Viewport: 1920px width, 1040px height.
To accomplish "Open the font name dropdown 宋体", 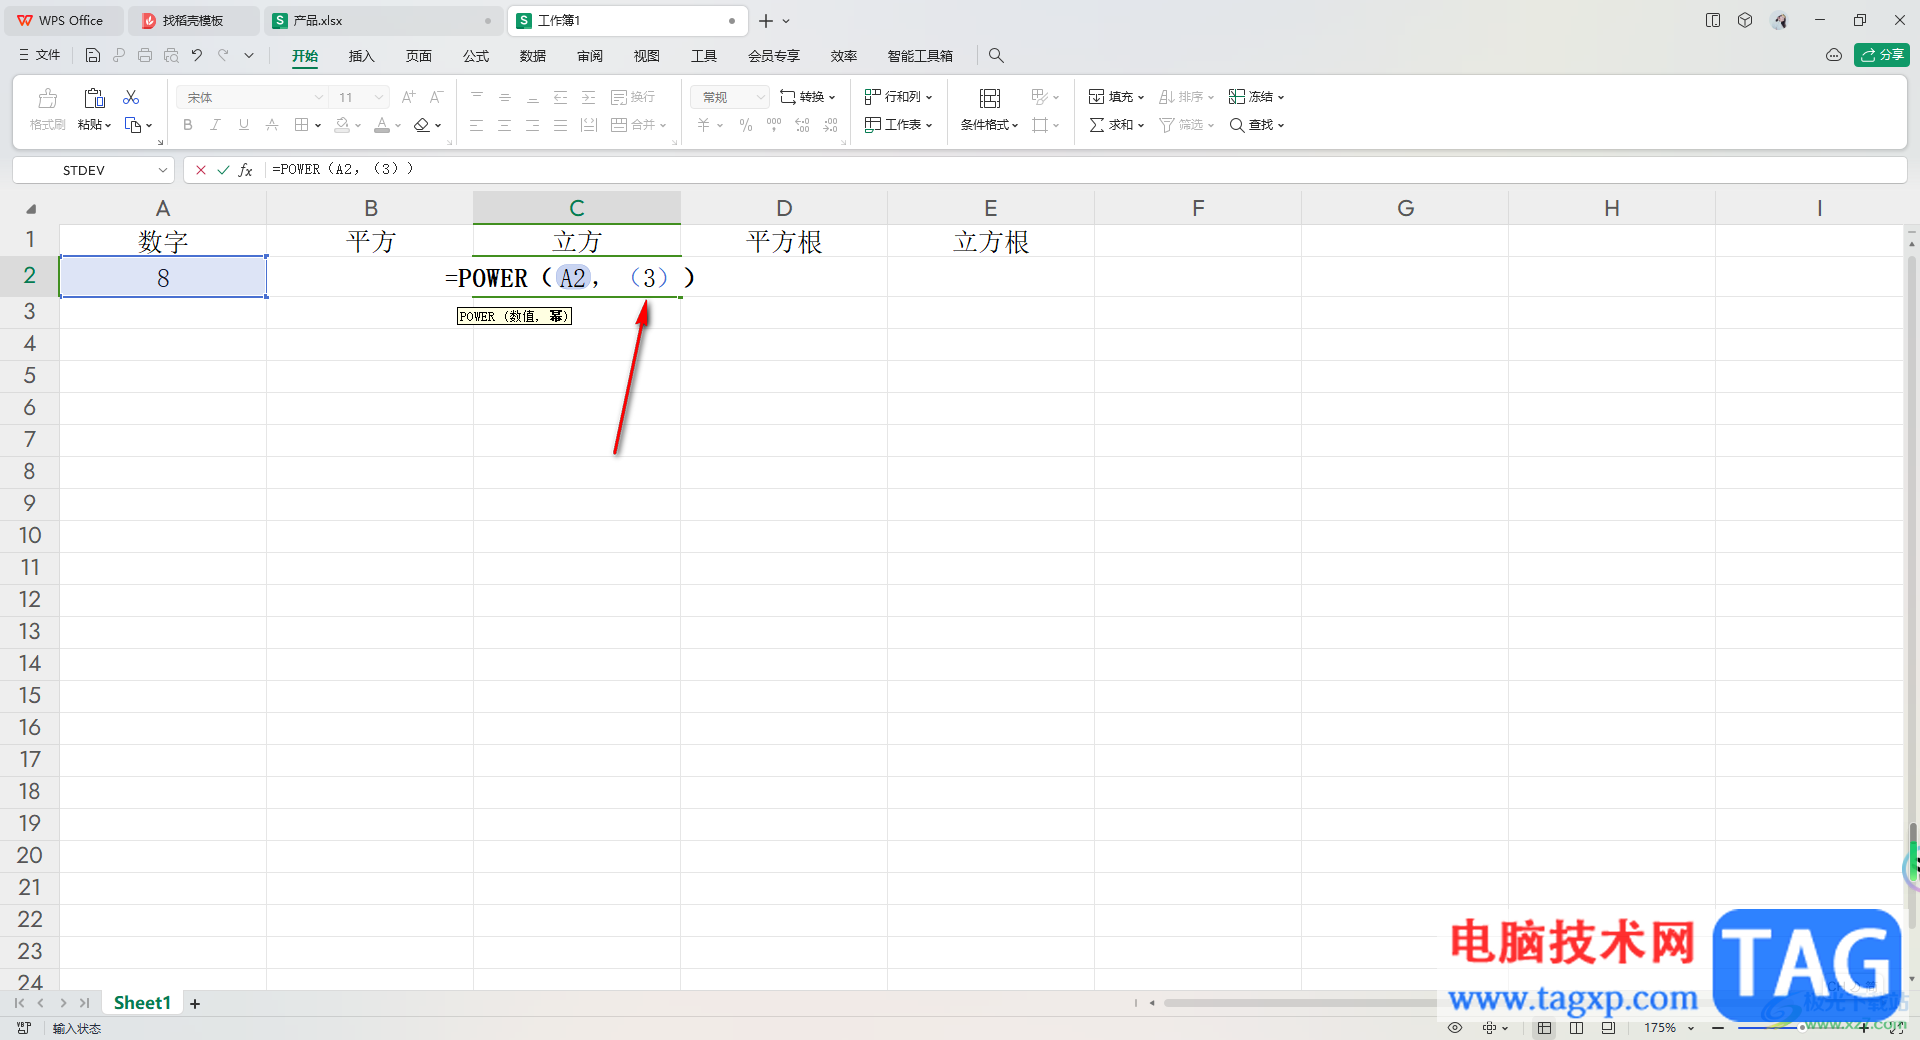I will 319,97.
